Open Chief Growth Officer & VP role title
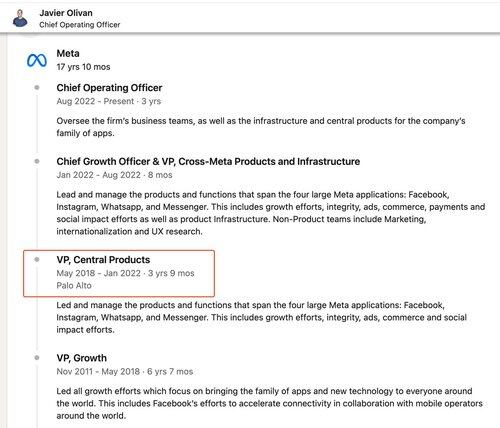The width and height of the screenshot is (500, 428). pos(208,161)
